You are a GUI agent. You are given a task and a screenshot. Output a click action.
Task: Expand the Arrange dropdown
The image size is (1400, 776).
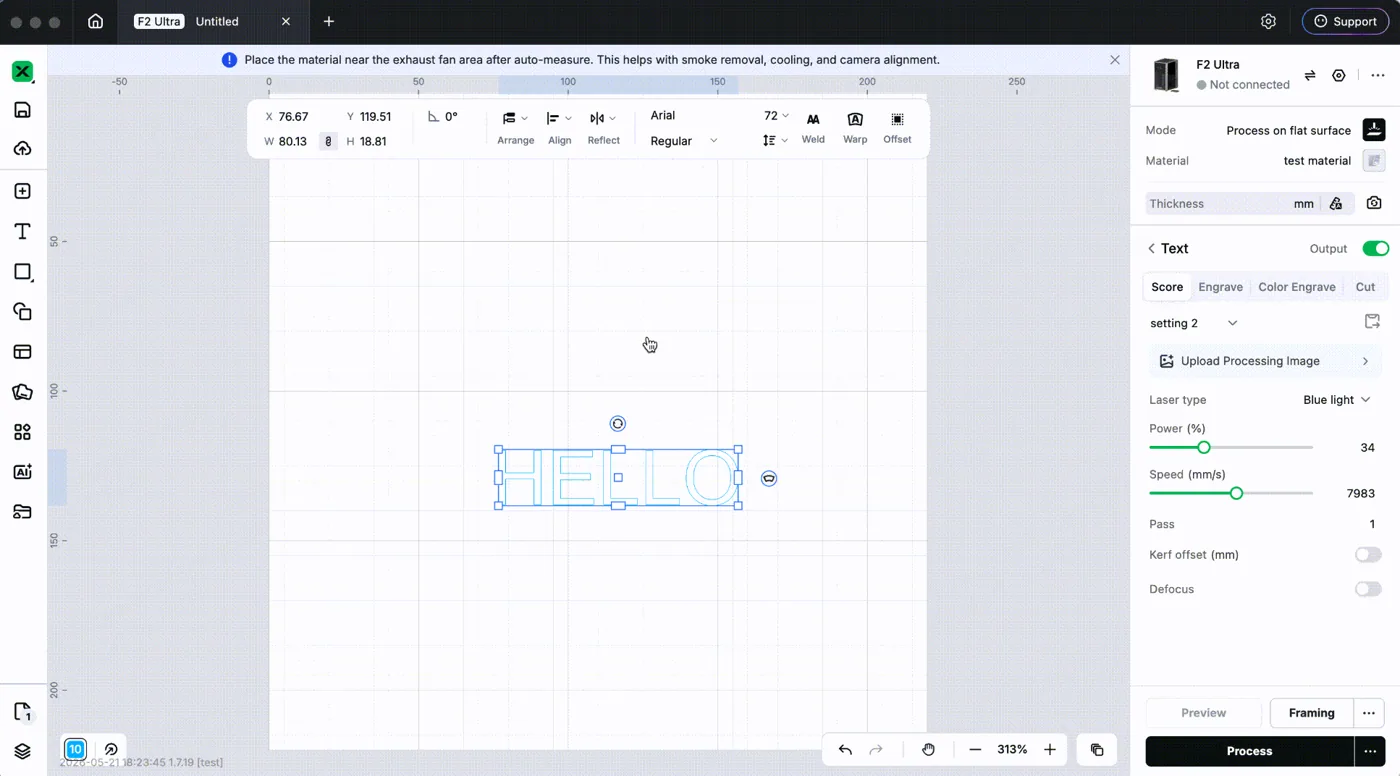coord(516,127)
